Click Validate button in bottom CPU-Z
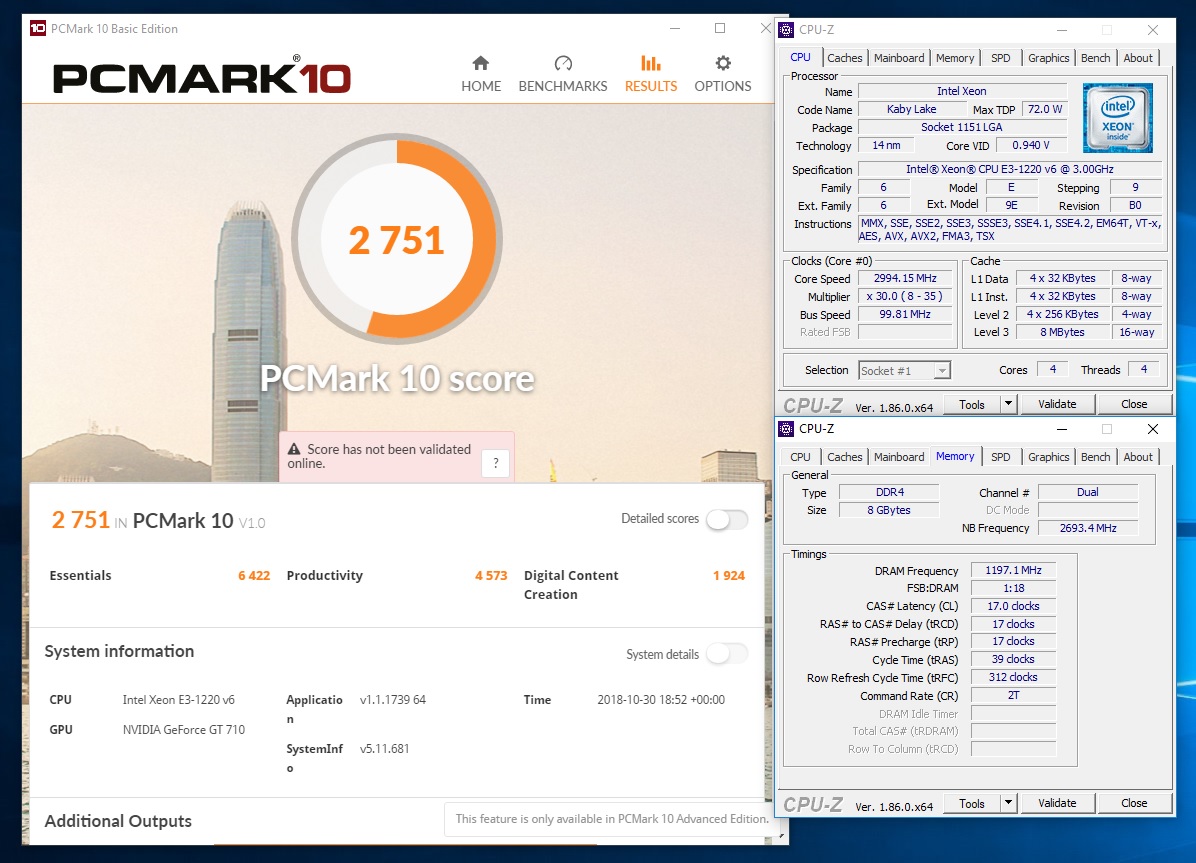This screenshot has width=1196, height=863. coord(1056,803)
